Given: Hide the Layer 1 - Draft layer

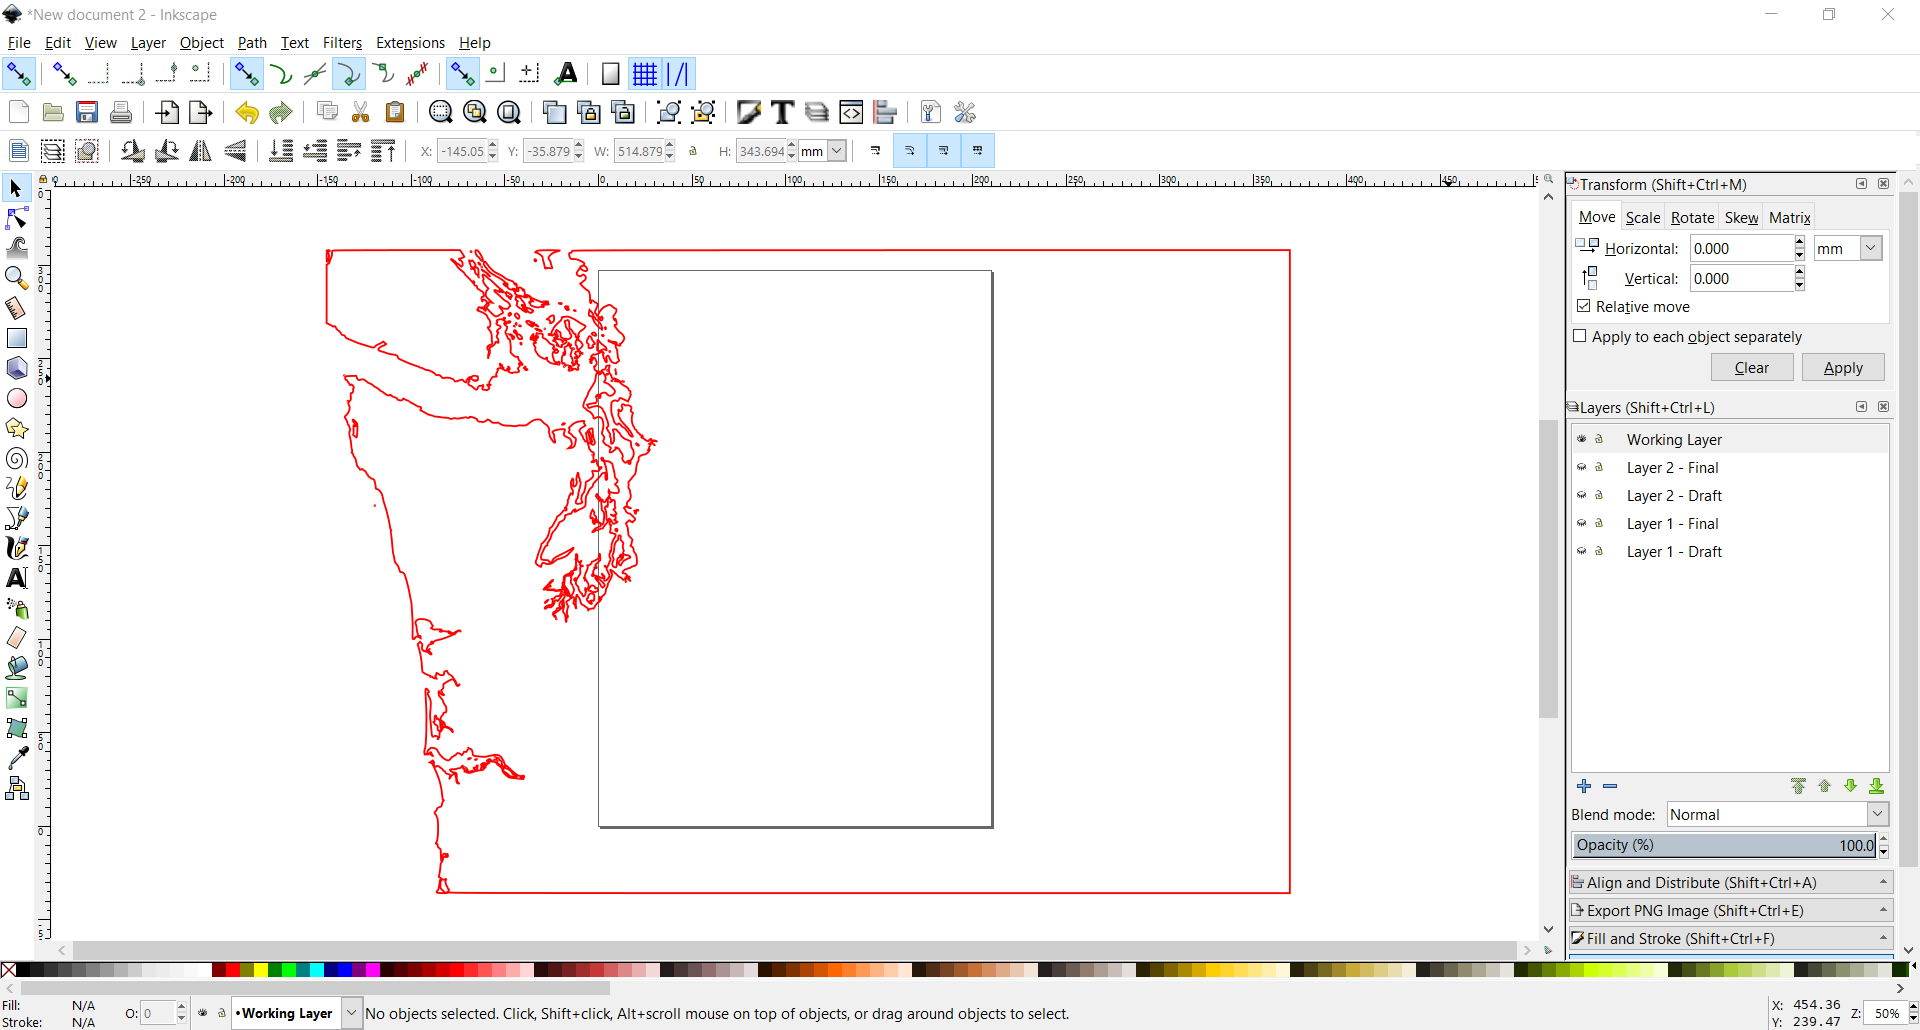Looking at the screenshot, I should click(1581, 551).
